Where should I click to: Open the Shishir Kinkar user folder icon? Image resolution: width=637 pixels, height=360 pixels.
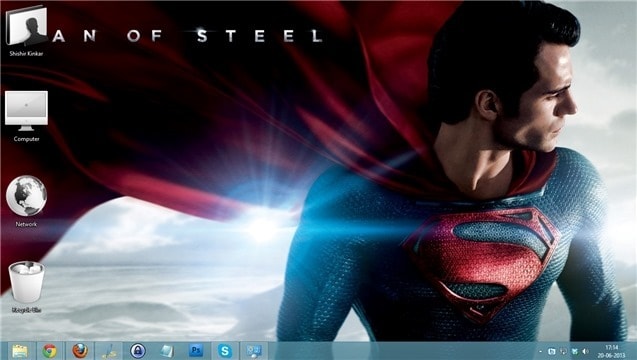(26, 25)
